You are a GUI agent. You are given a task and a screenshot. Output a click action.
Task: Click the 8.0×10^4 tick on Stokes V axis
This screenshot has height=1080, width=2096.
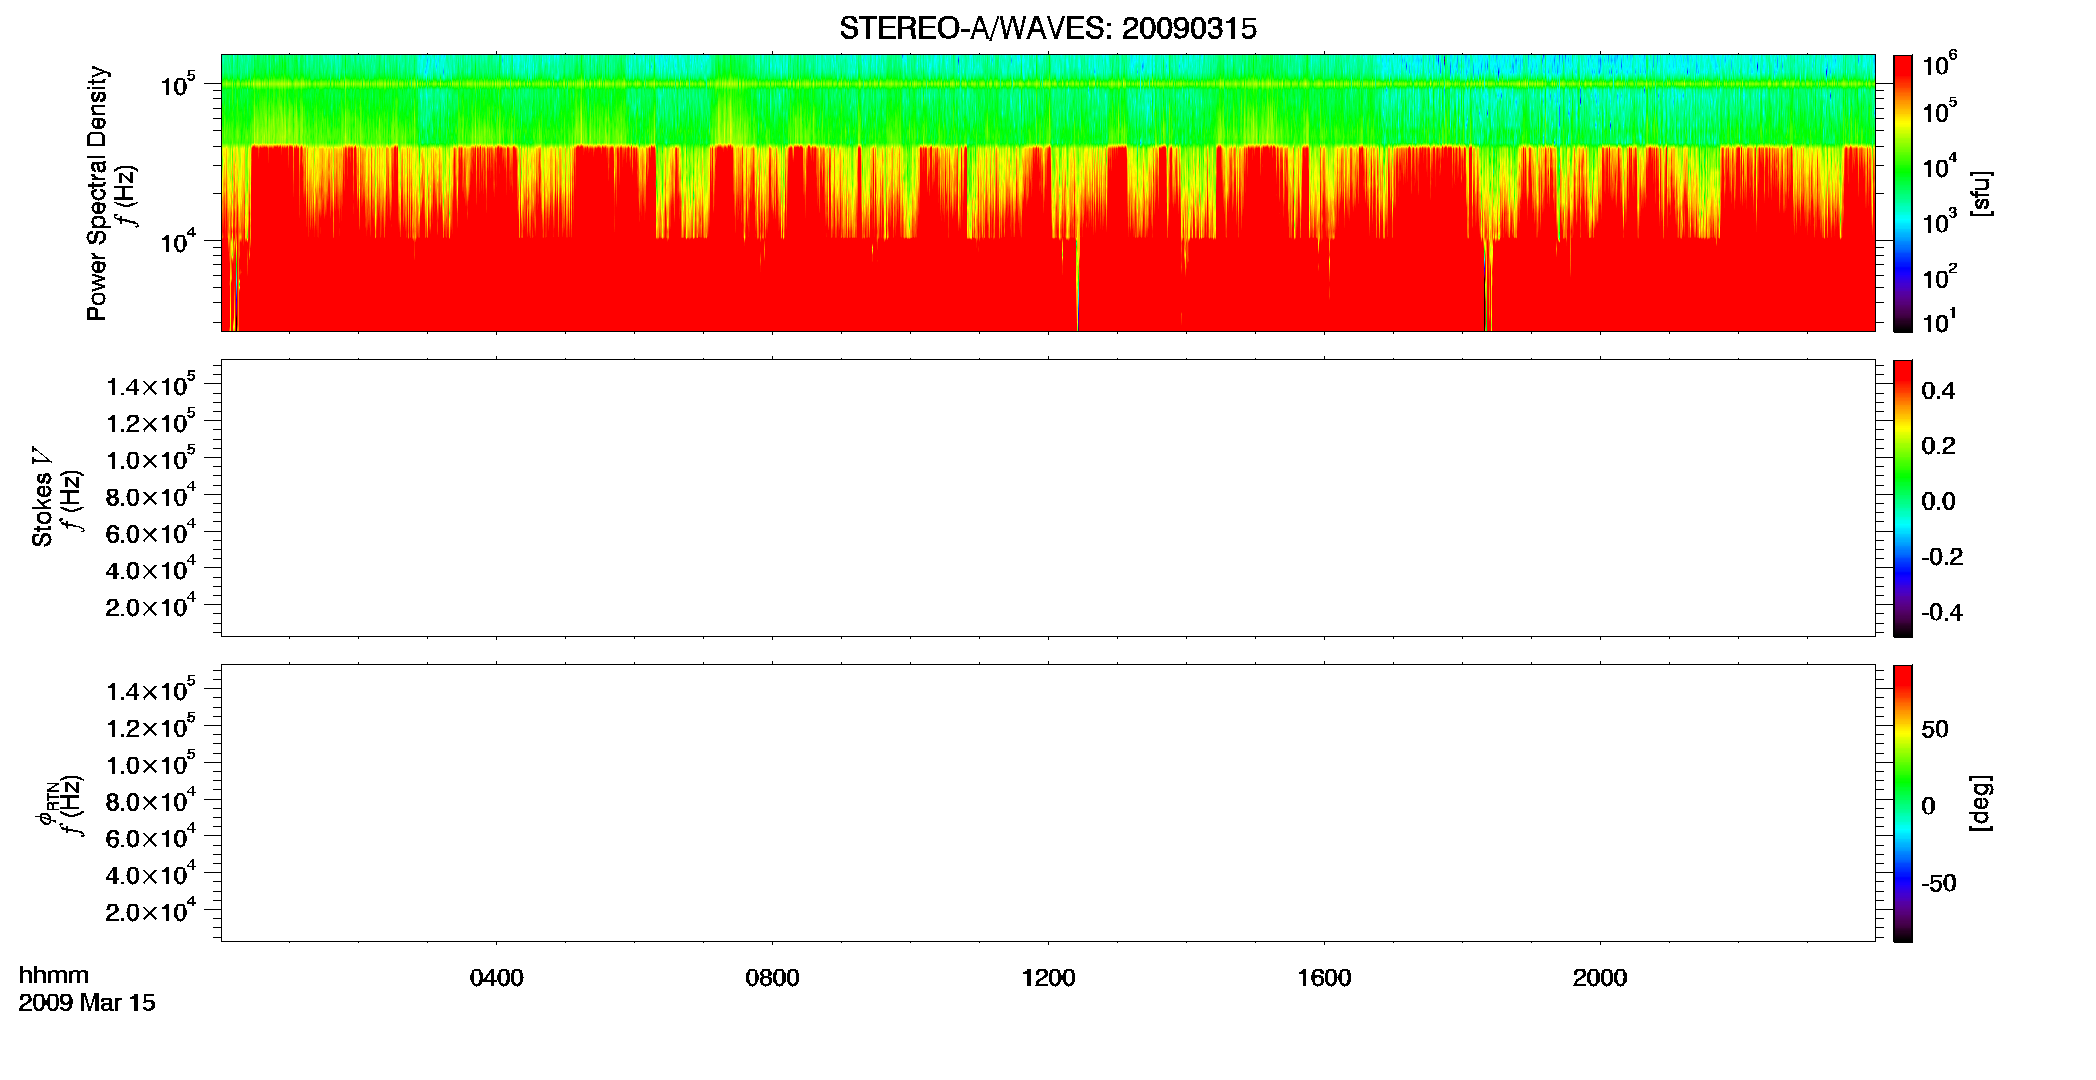click(x=151, y=495)
